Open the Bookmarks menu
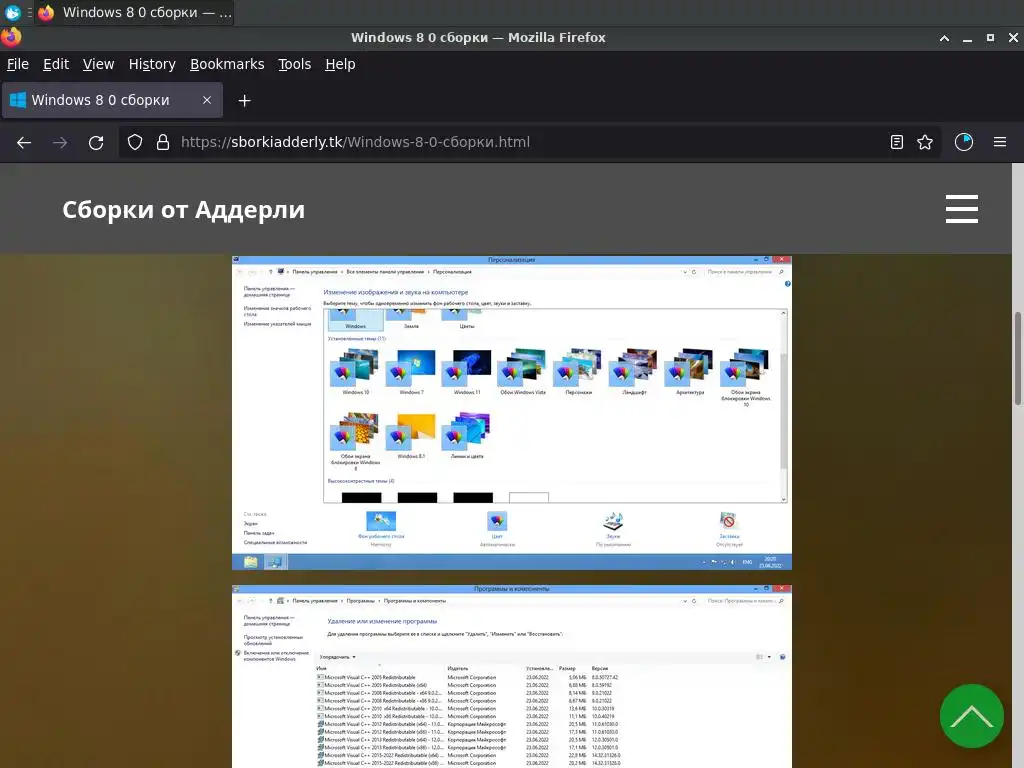Image resolution: width=1024 pixels, height=768 pixels. click(x=227, y=64)
